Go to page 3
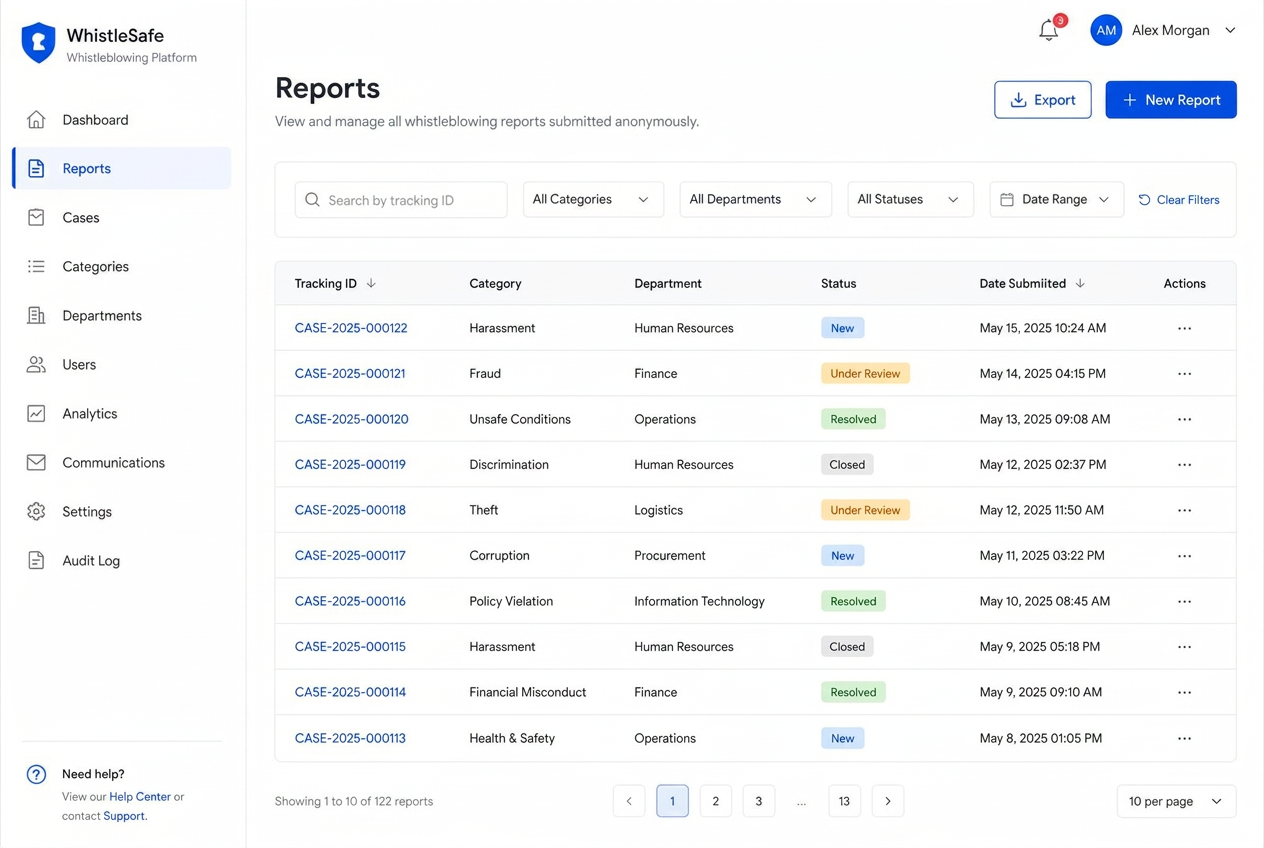Screen dimensions: 1264x848 [x=758, y=801]
